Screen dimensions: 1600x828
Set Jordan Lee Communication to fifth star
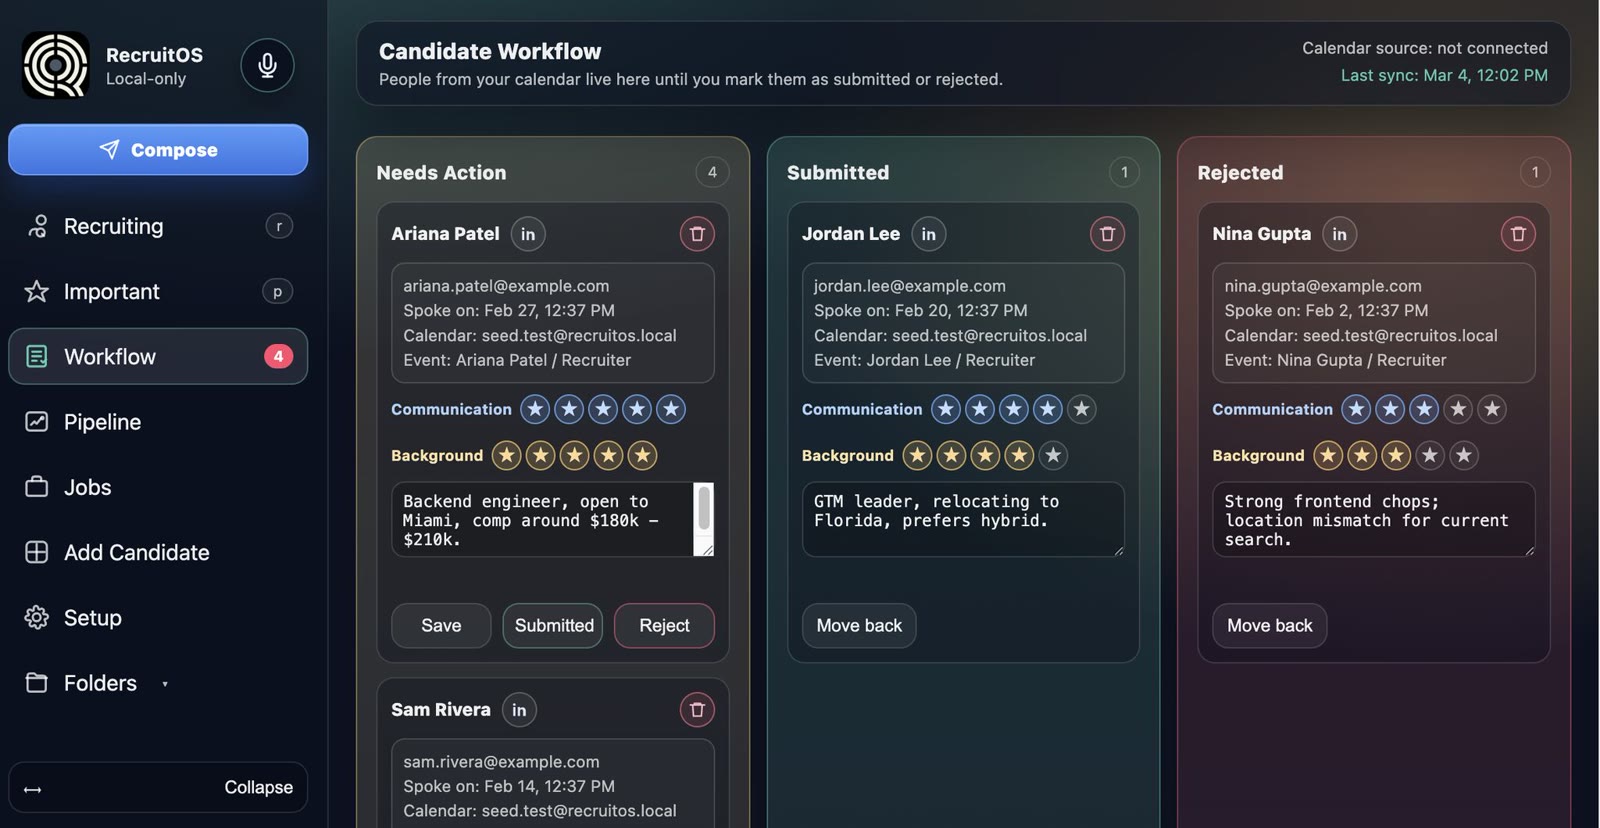1081,409
